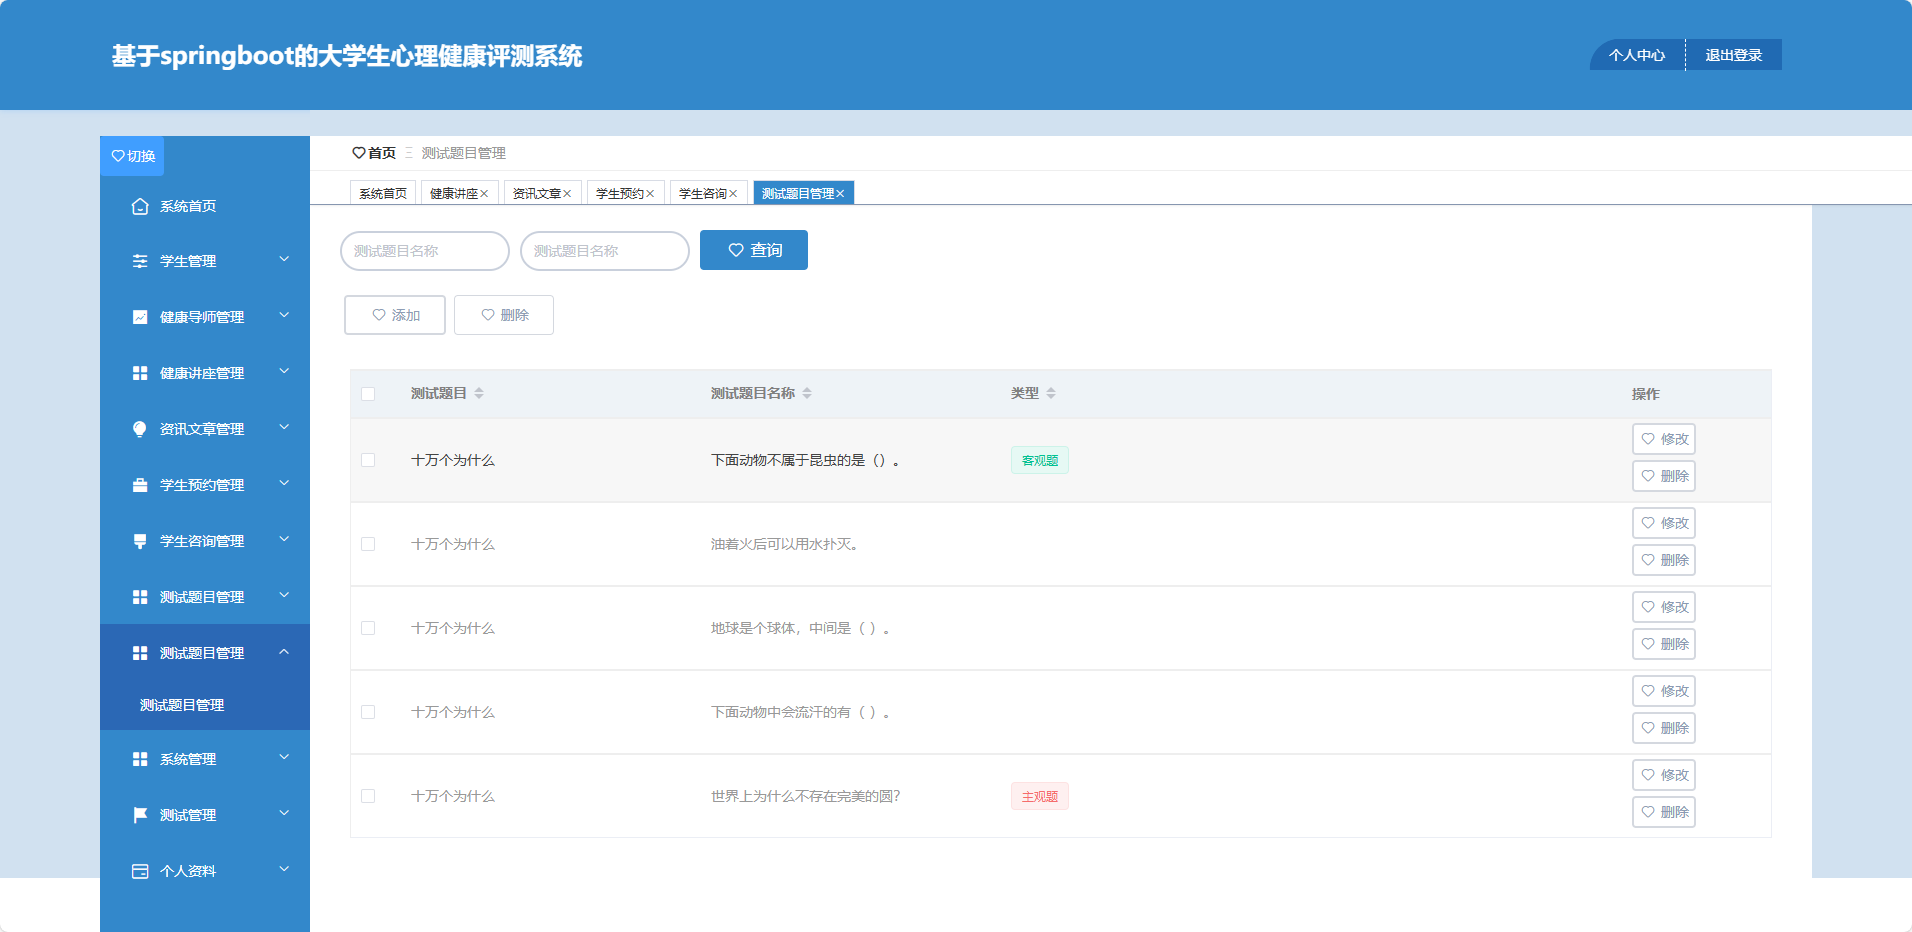Expand the 个人资料 menu chevron
The image size is (1912, 932).
(x=284, y=870)
